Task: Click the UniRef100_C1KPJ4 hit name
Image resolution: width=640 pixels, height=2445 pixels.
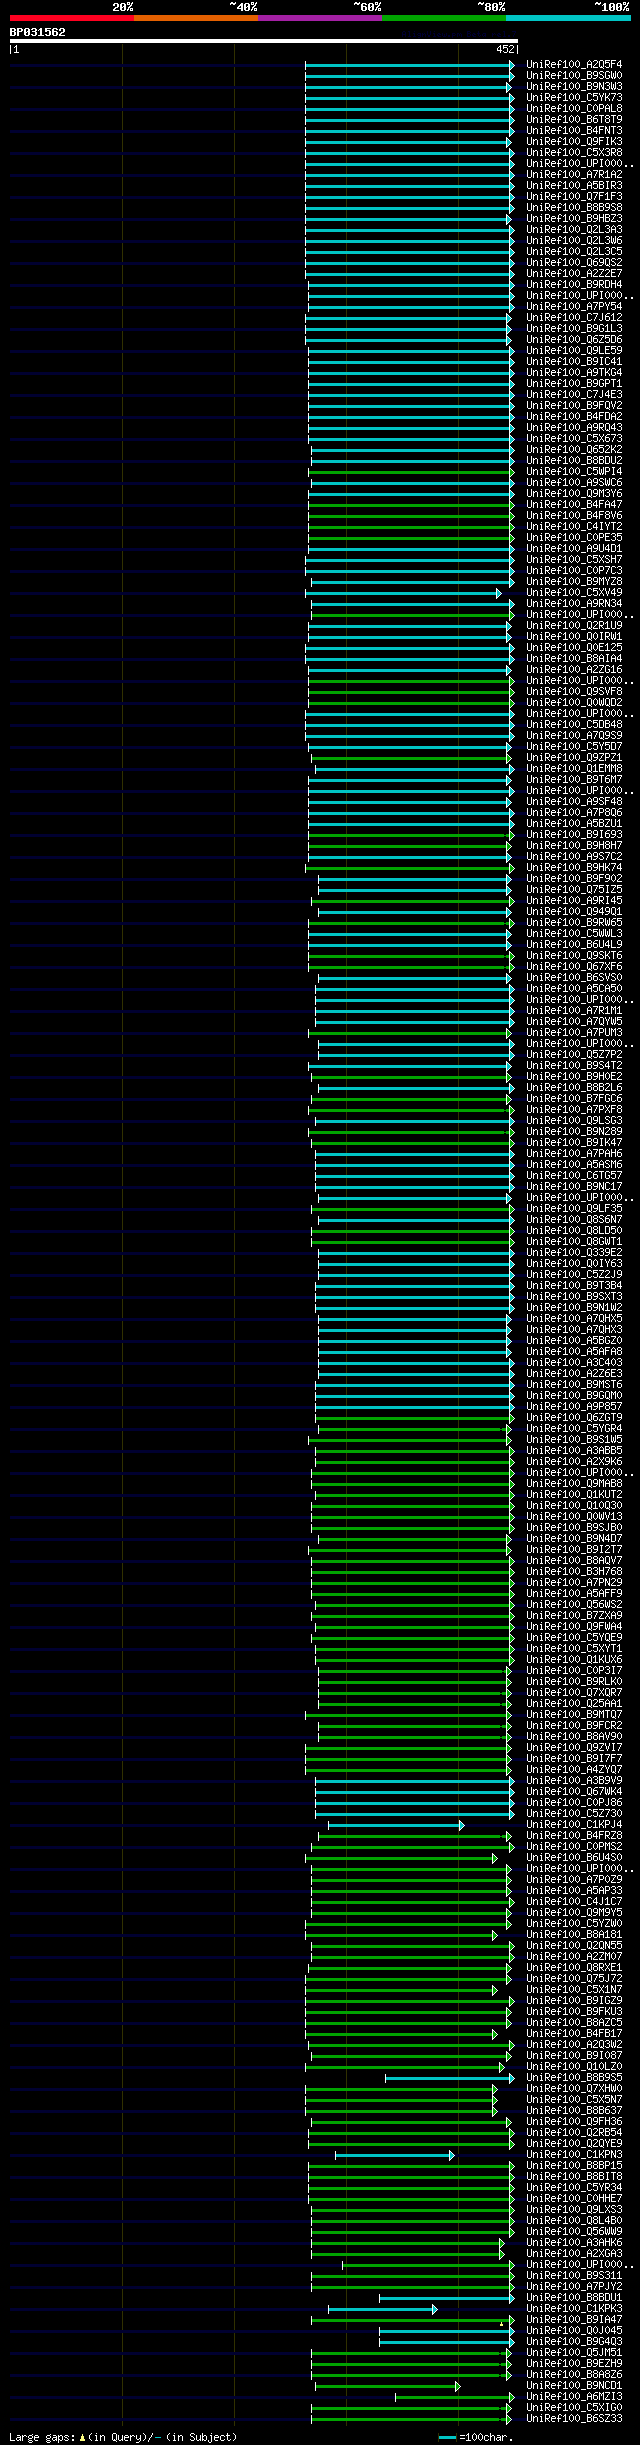Action: coord(574,1825)
